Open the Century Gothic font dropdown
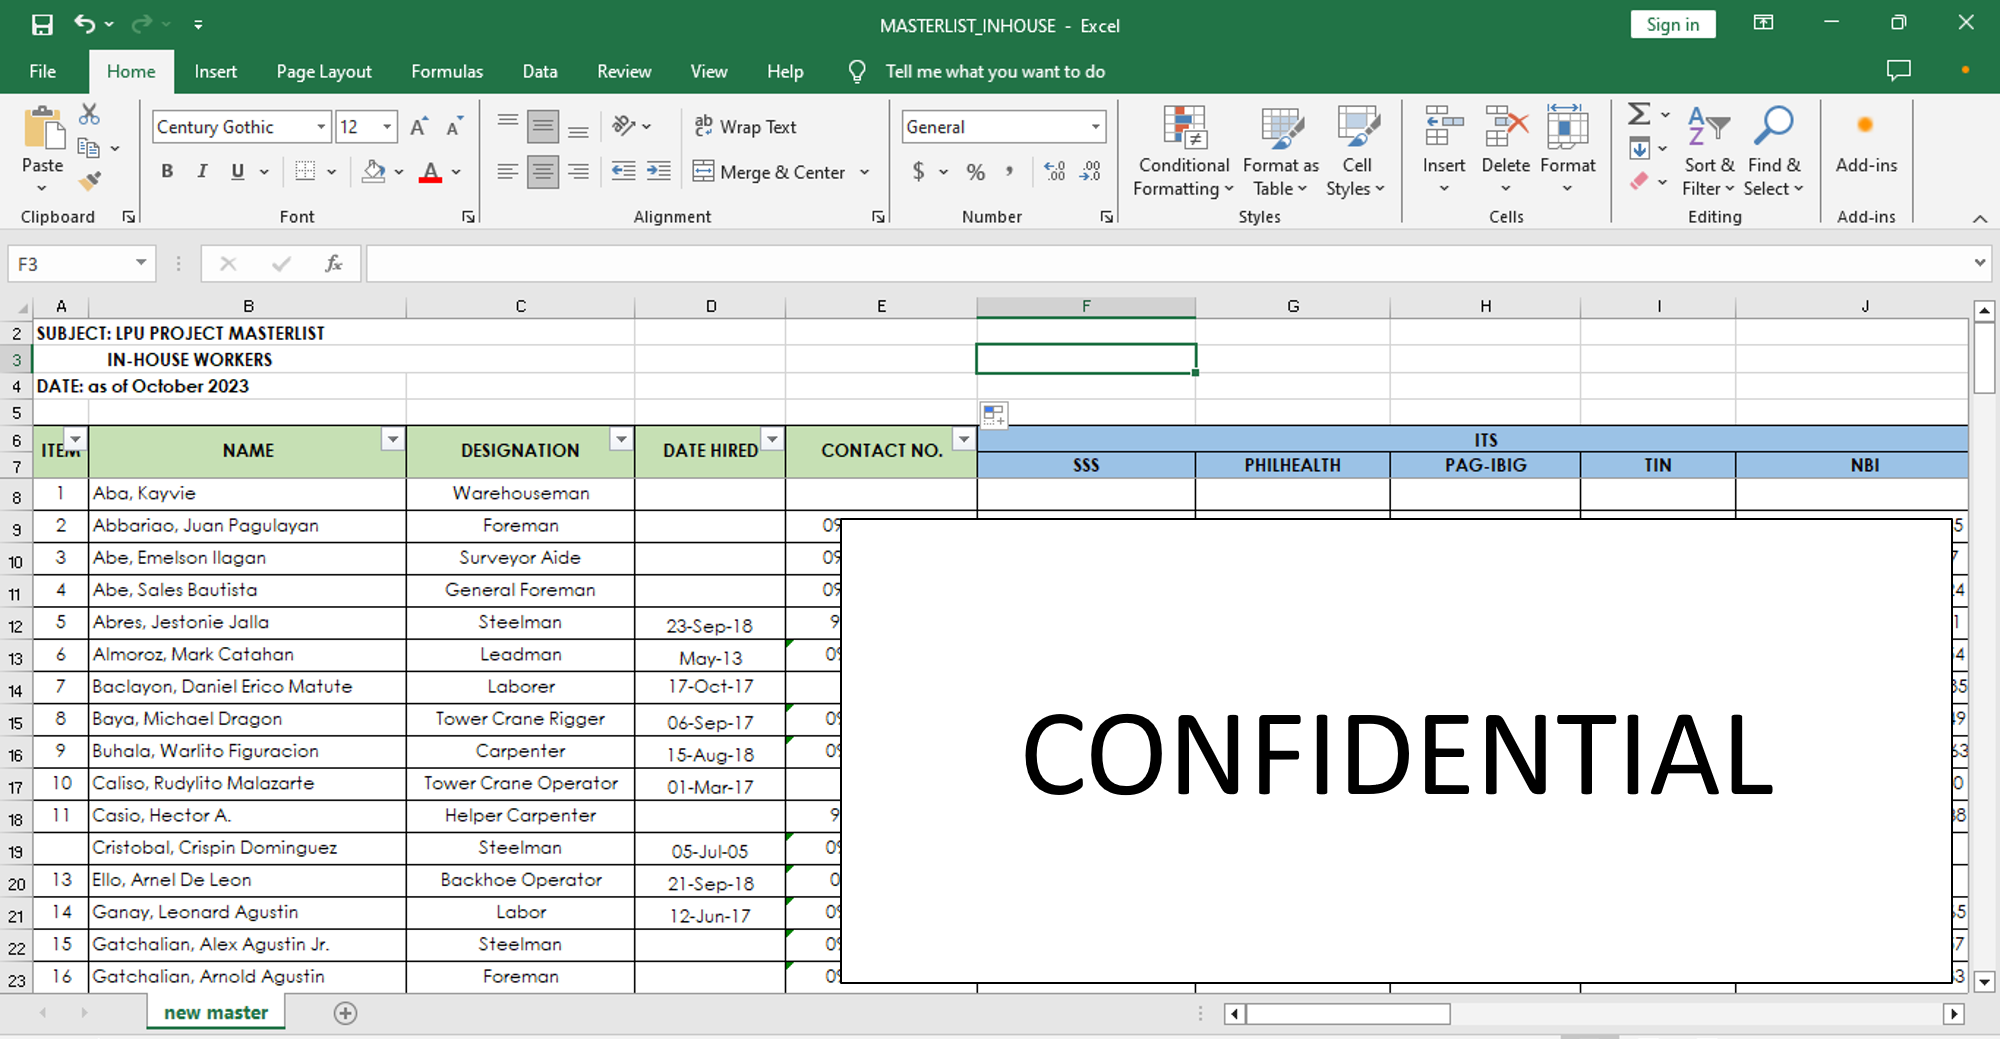 (x=321, y=127)
